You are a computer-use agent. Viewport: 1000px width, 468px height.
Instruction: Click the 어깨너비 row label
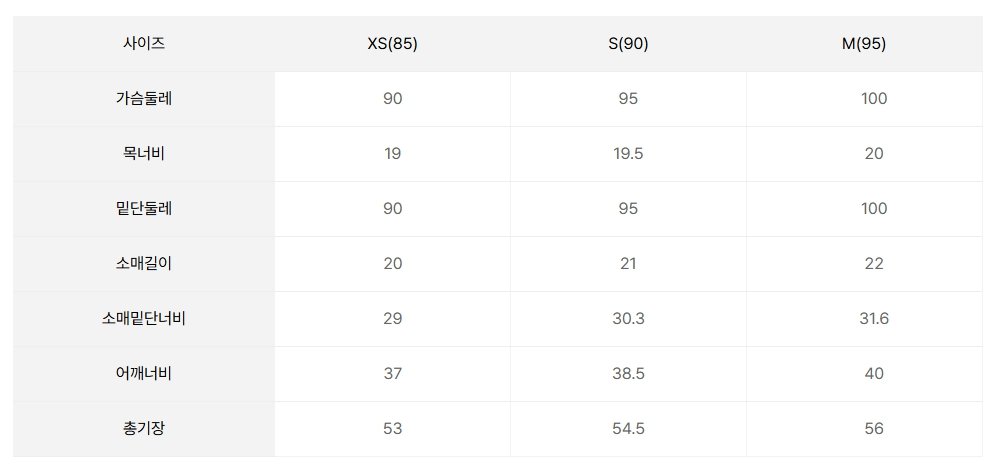(144, 374)
